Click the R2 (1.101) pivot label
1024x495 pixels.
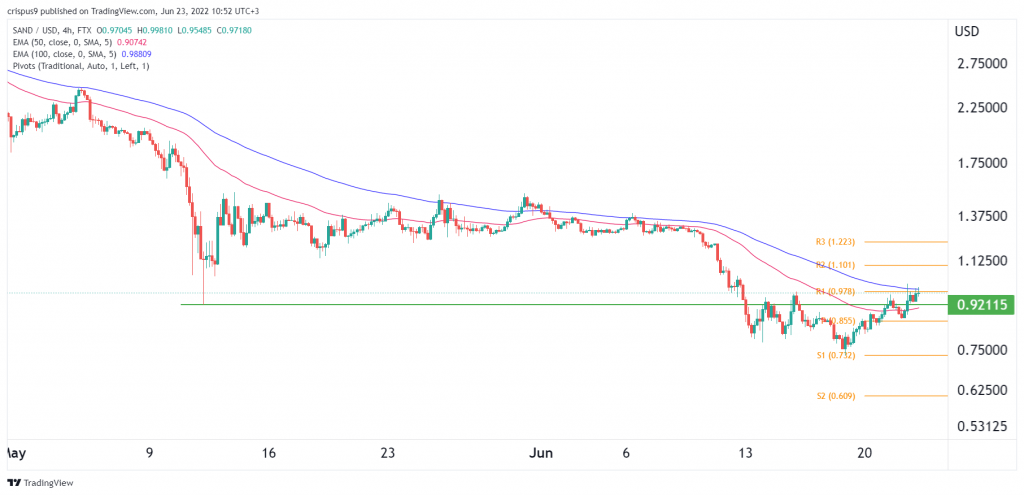(x=835, y=265)
